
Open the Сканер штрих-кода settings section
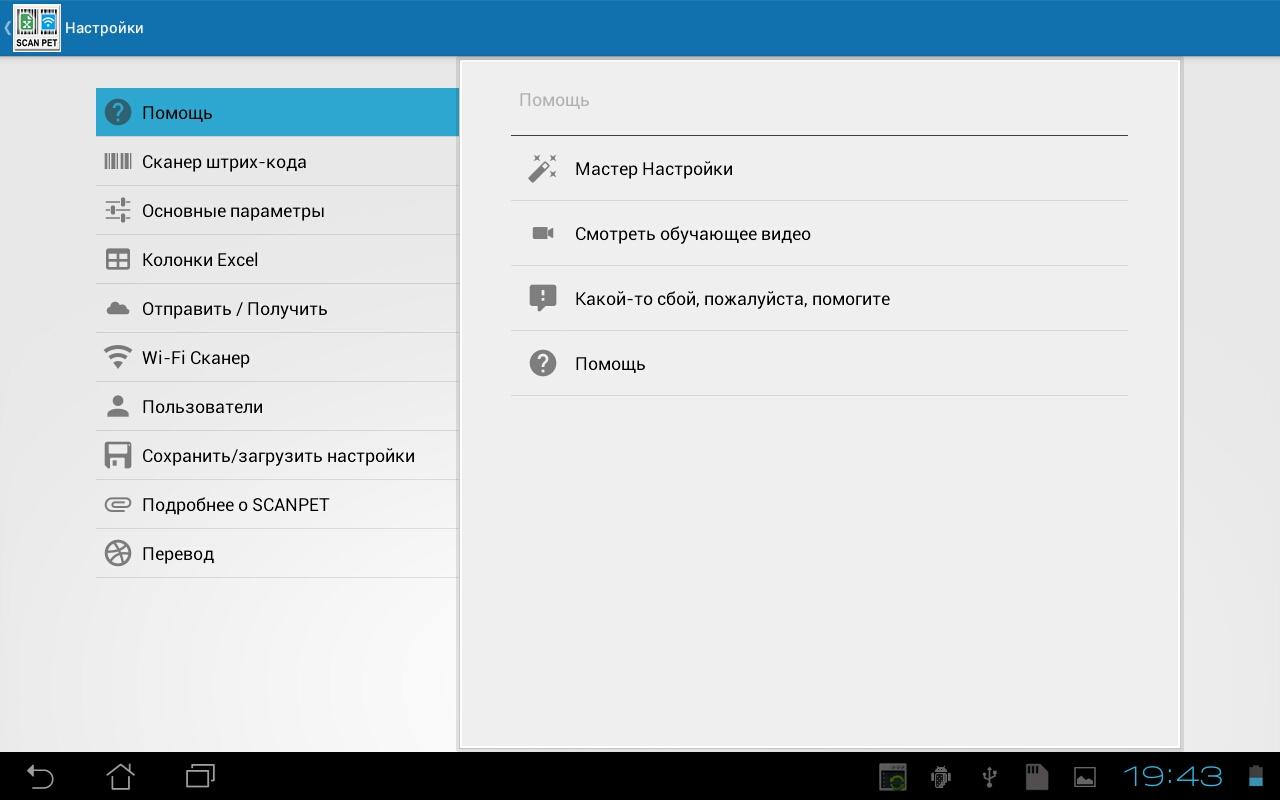tap(277, 161)
